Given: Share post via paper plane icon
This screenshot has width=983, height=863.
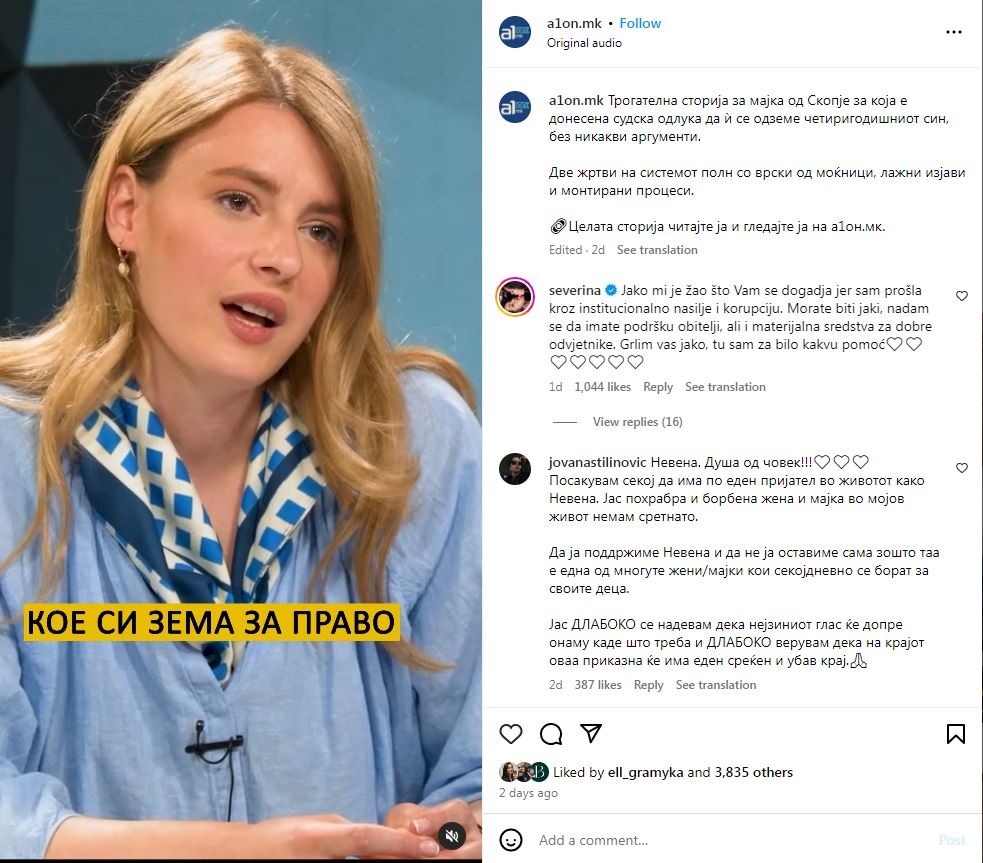Looking at the screenshot, I should tap(591, 733).
